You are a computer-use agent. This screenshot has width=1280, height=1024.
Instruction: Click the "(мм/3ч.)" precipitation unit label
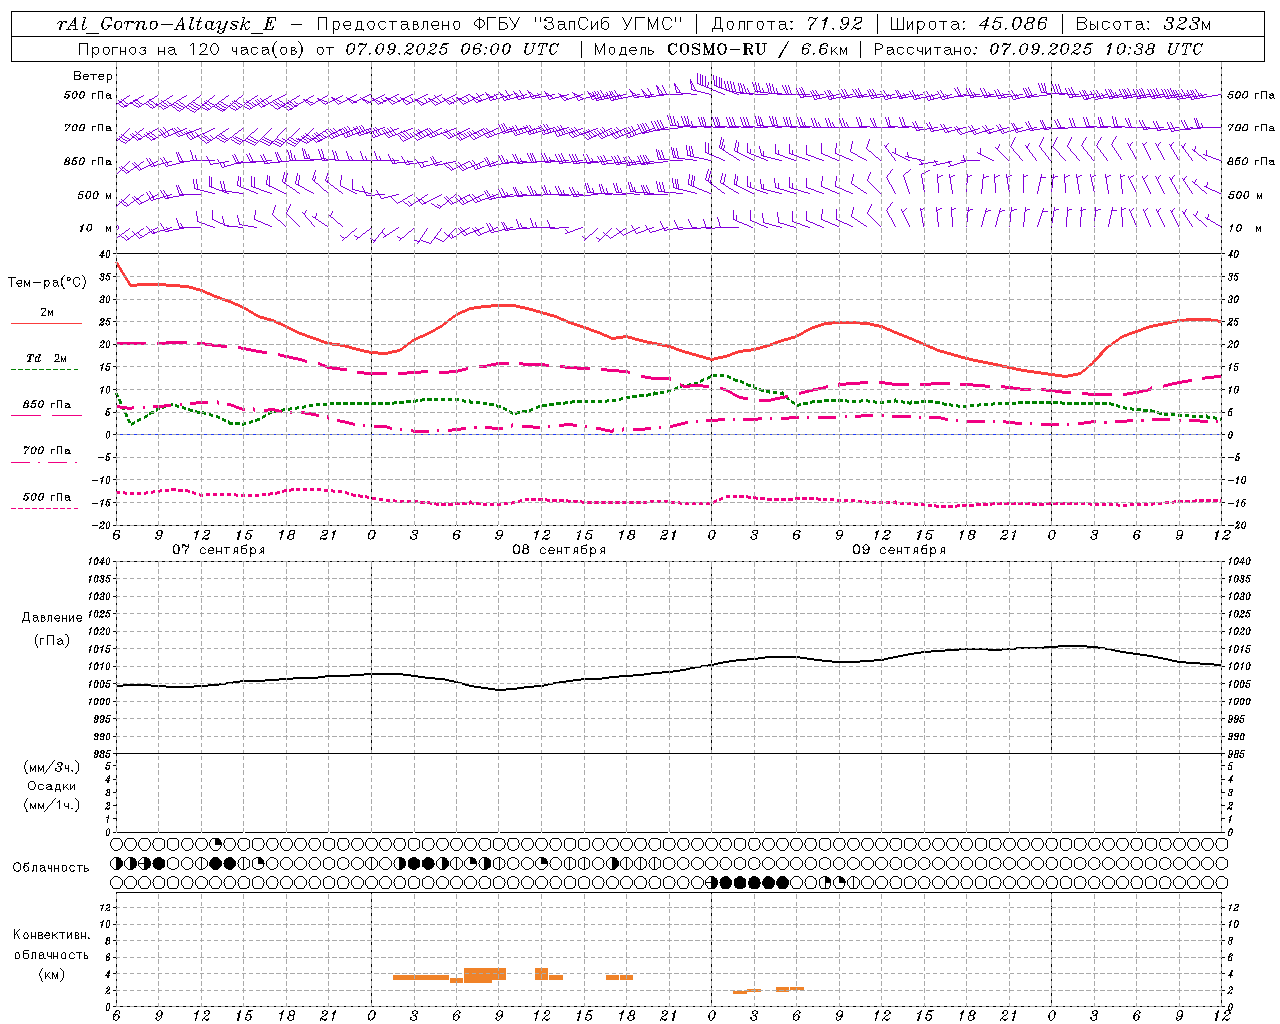coord(51,767)
